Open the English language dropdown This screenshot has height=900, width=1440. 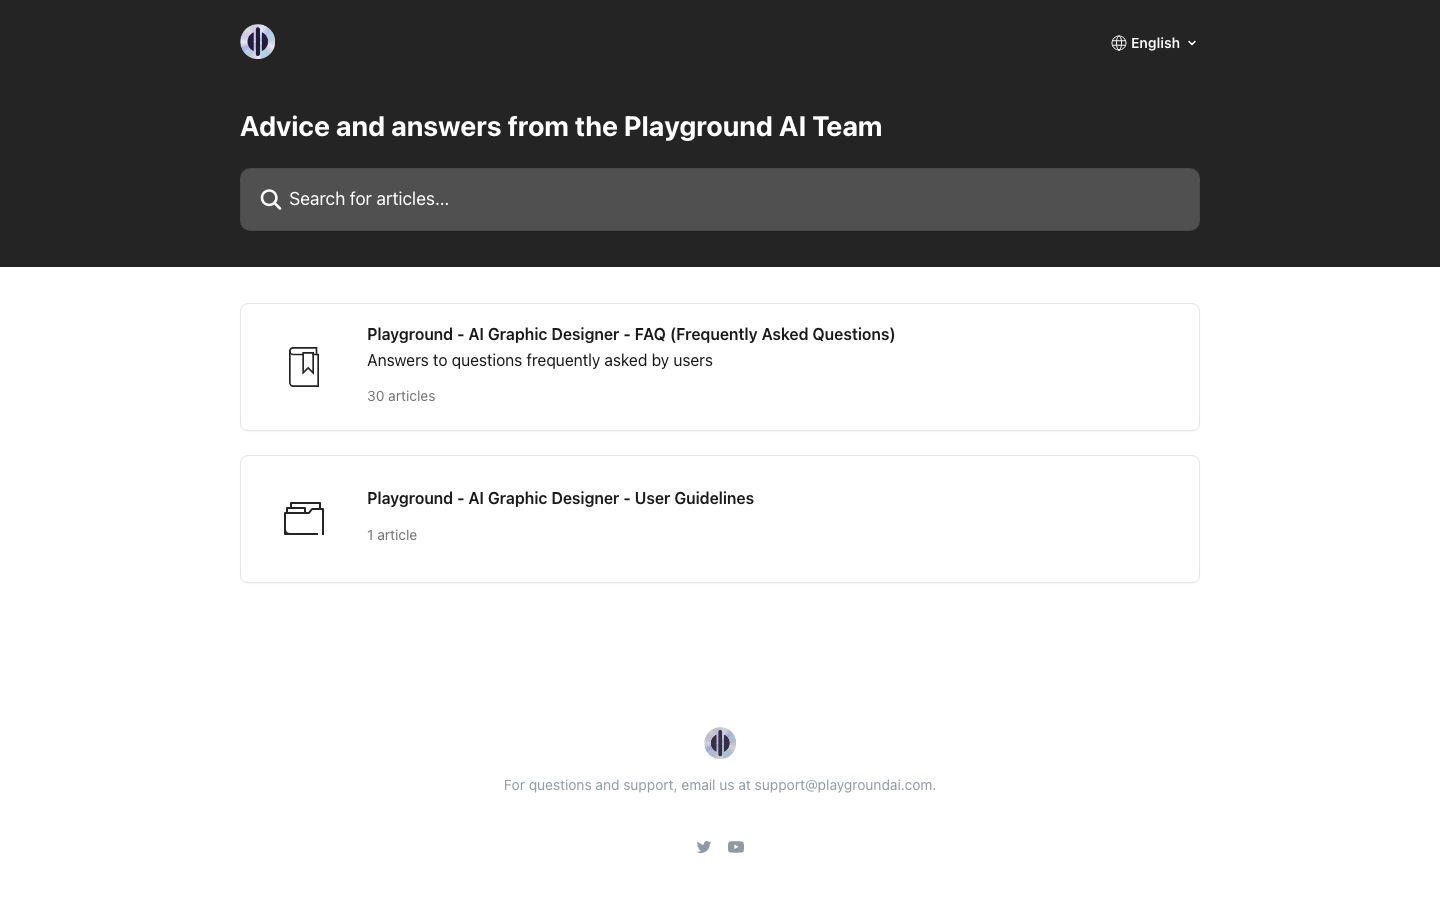pyautogui.click(x=1154, y=43)
